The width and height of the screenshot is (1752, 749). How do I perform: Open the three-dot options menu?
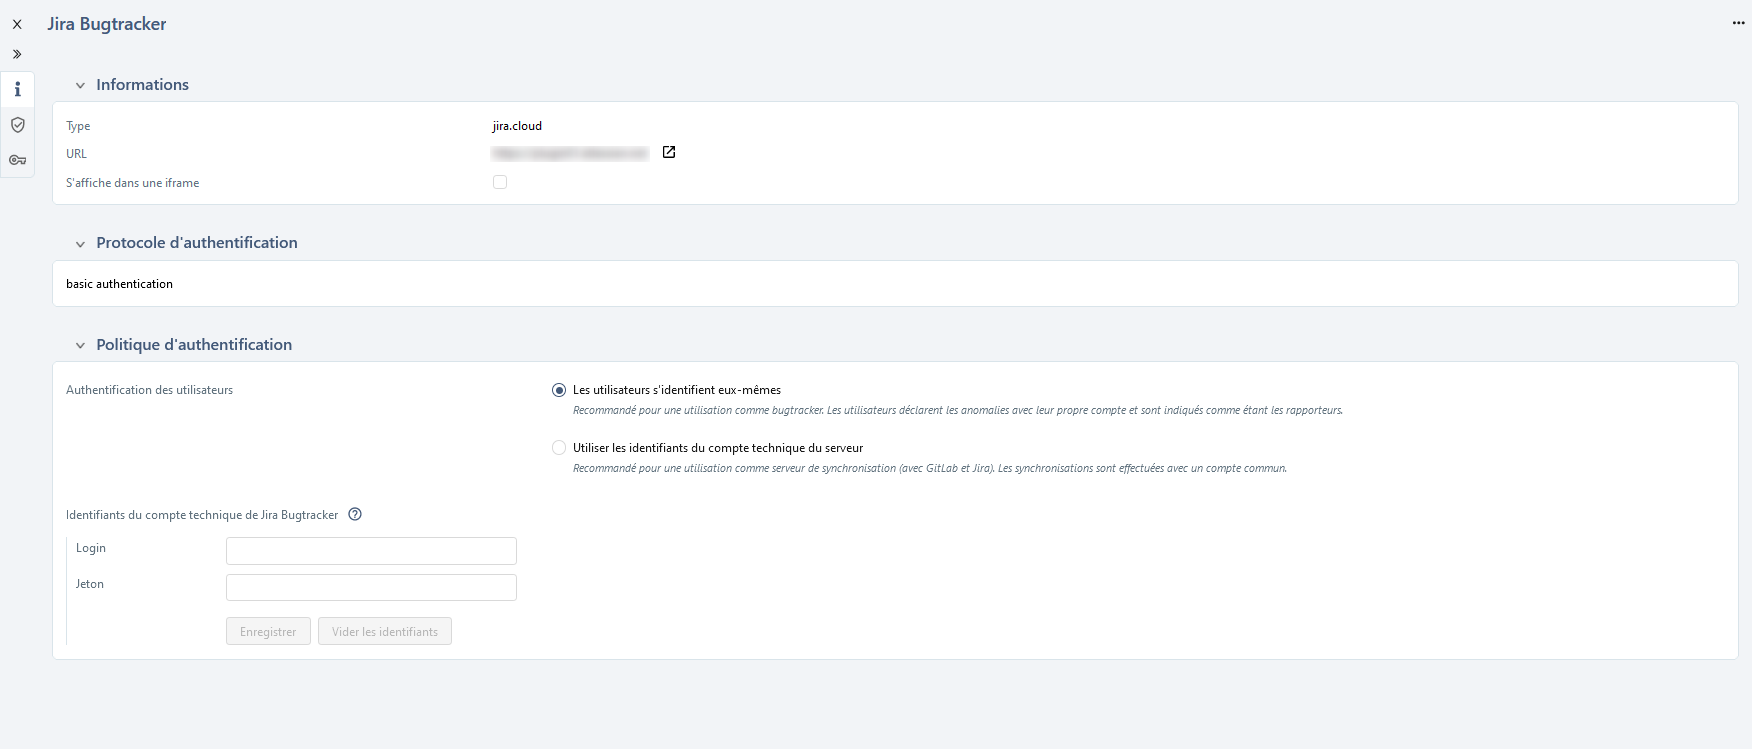click(1738, 23)
